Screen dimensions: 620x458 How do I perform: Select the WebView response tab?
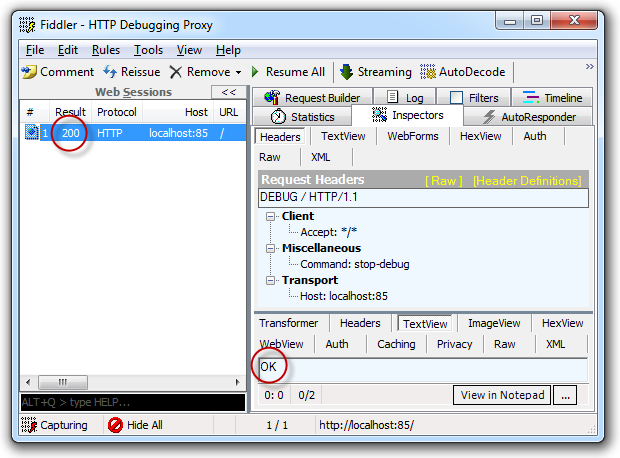point(282,344)
